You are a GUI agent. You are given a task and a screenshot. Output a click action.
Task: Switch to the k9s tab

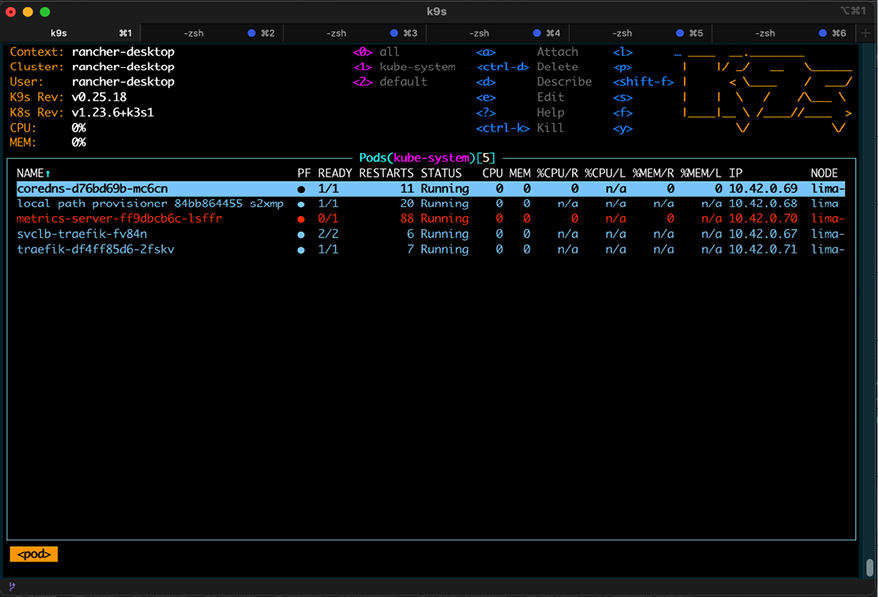(x=71, y=33)
